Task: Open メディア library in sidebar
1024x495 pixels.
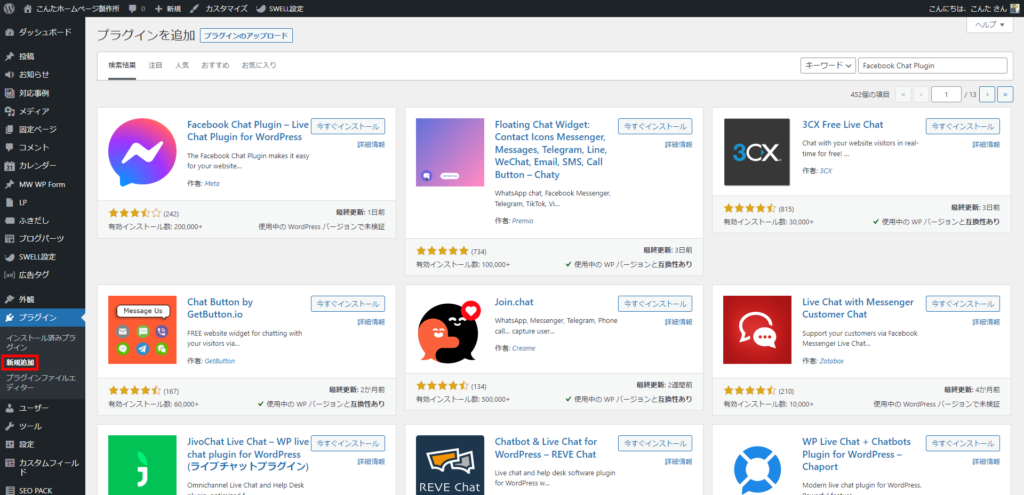Action: click(42, 112)
